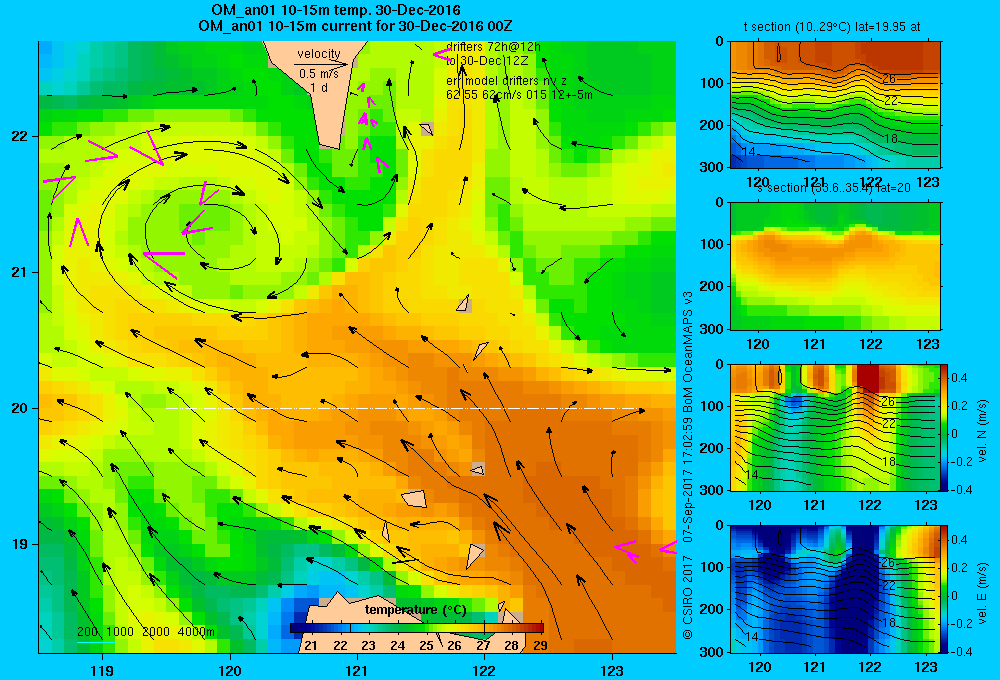
Task: Click the '-0.4' tick on vel. N scale
Action: (961, 490)
